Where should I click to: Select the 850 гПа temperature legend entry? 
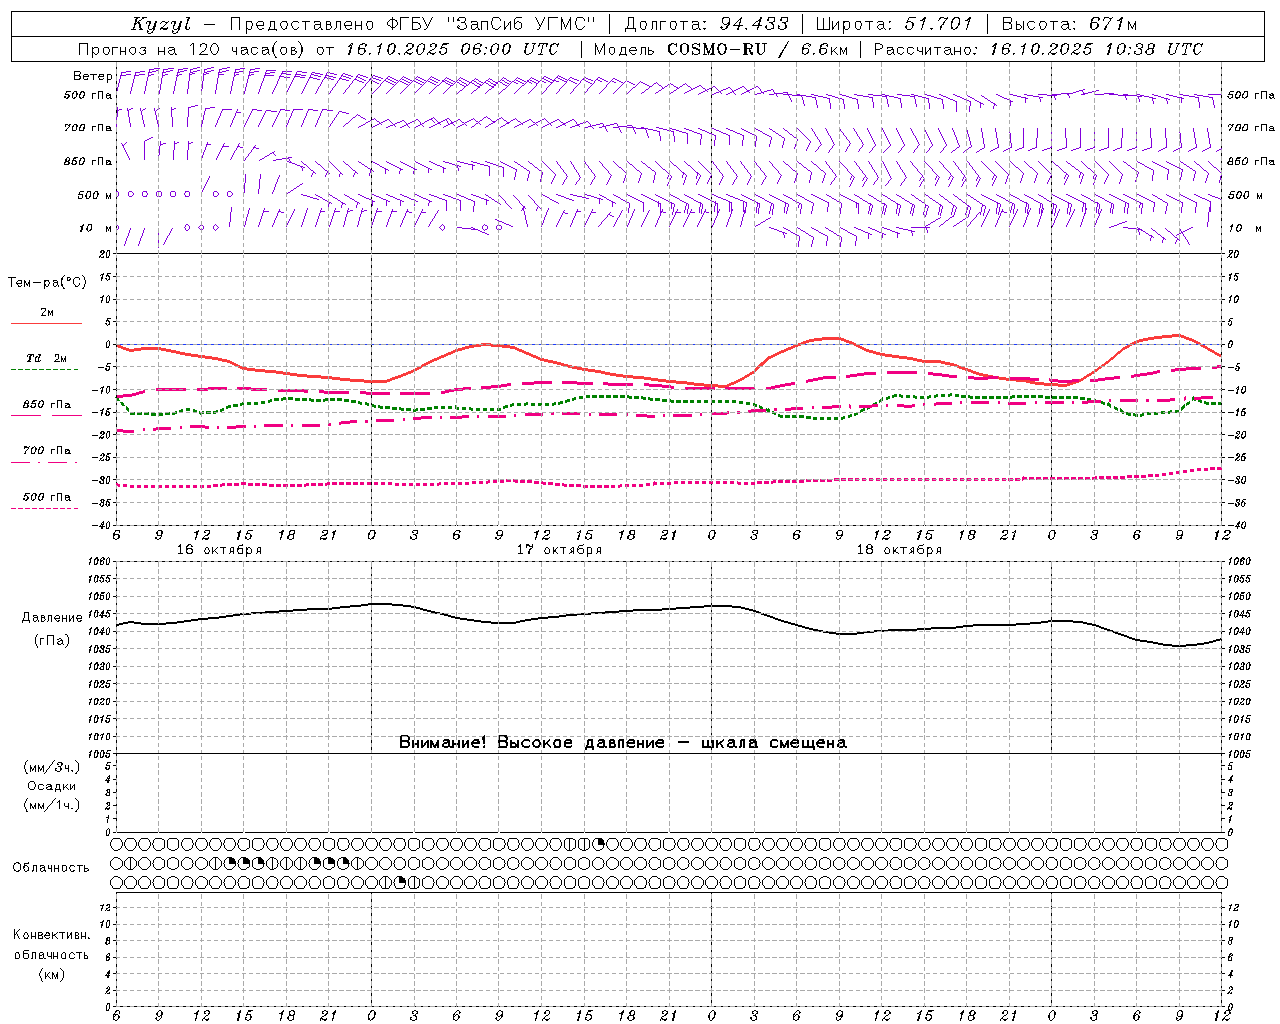tap(47, 405)
